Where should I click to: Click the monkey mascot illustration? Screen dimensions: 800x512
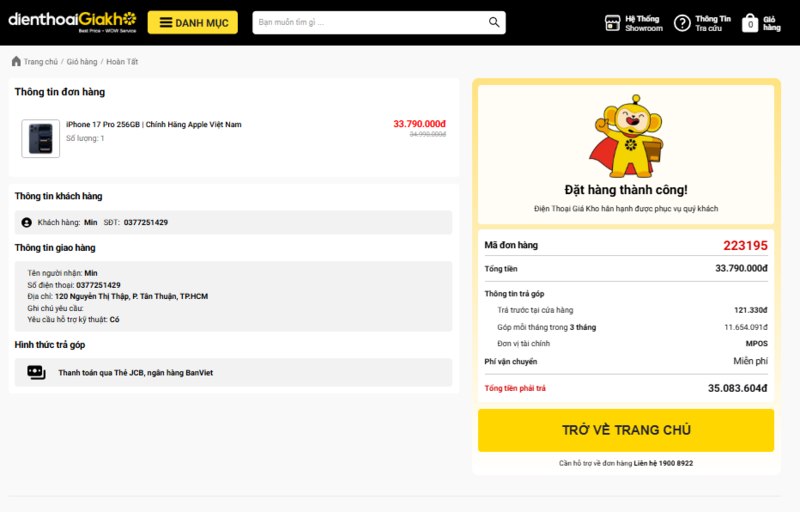[x=628, y=136]
